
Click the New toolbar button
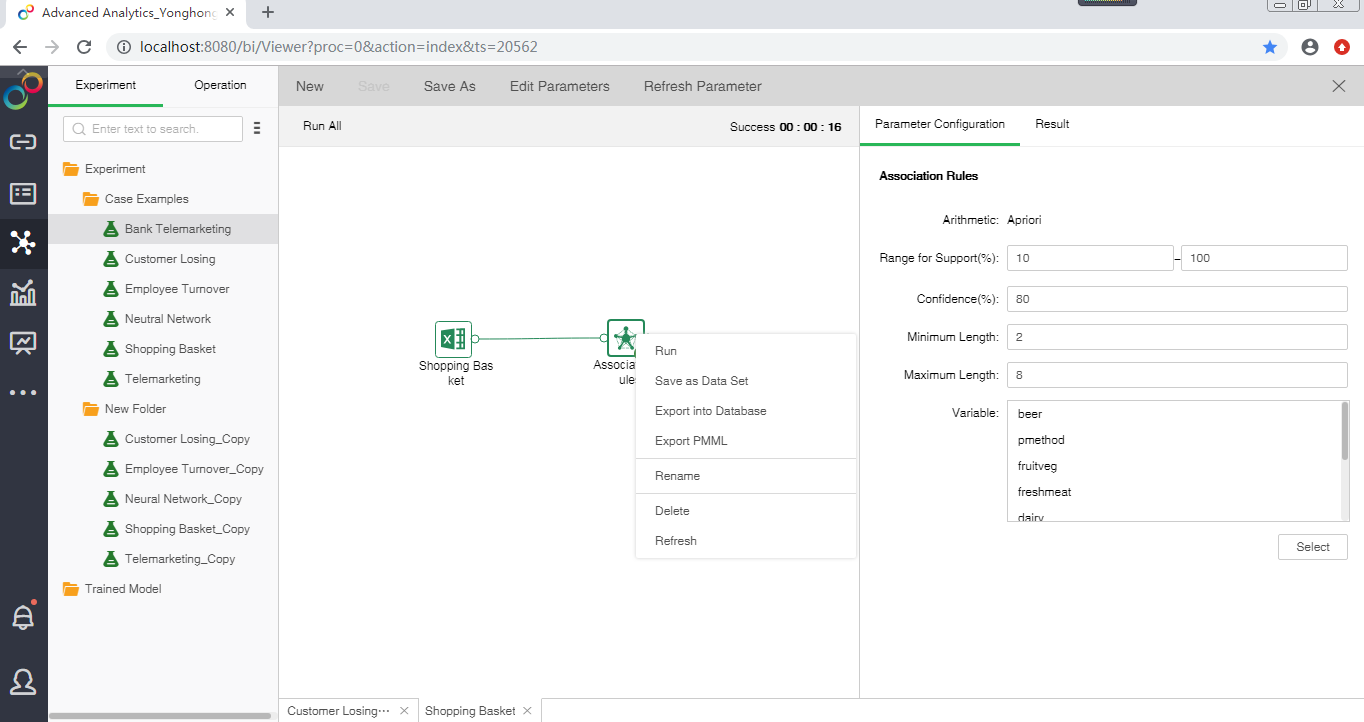[310, 86]
